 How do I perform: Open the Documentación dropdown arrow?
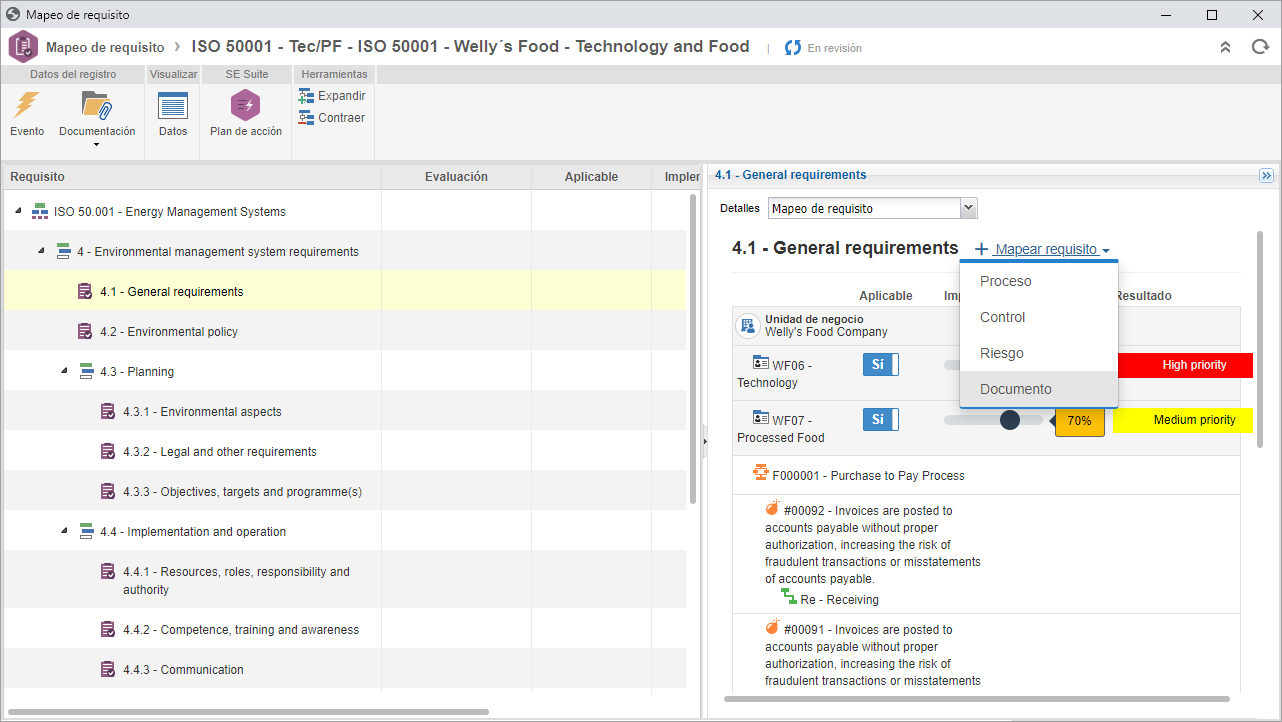pos(97,145)
